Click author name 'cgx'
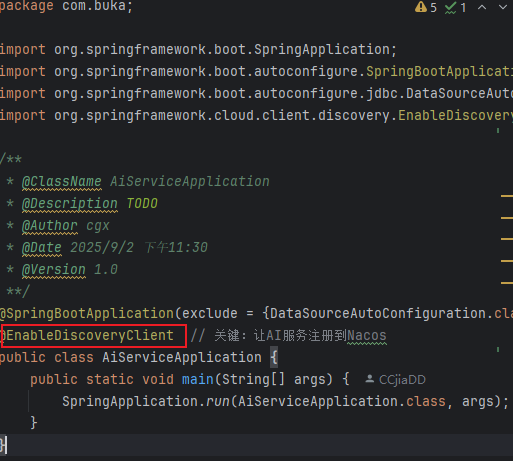 tap(98, 227)
